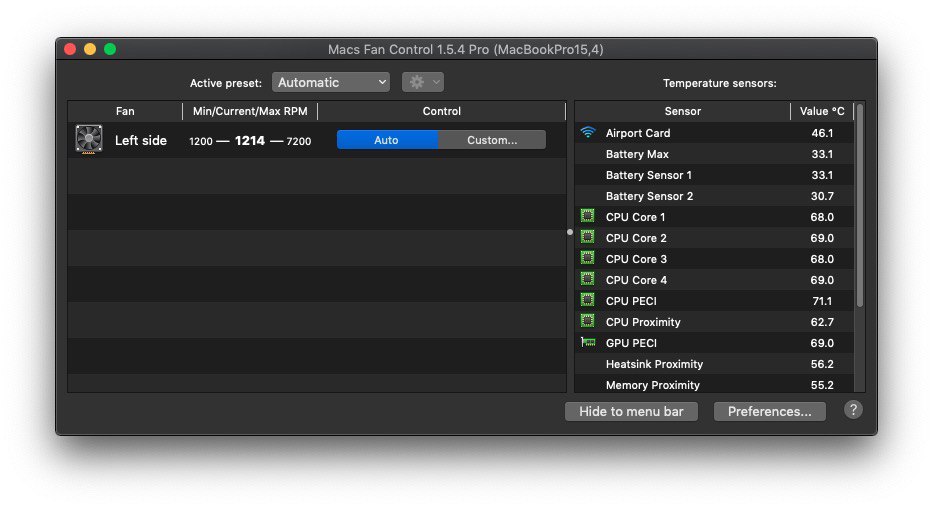The height and width of the screenshot is (509, 933).
Task: Click the Memory Proximity value 55.2
Action: [822, 385]
